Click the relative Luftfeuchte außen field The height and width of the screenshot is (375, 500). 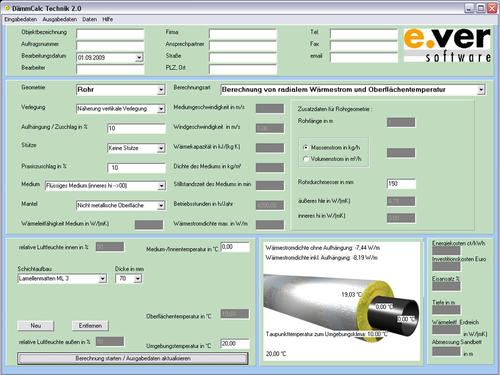pos(110,341)
